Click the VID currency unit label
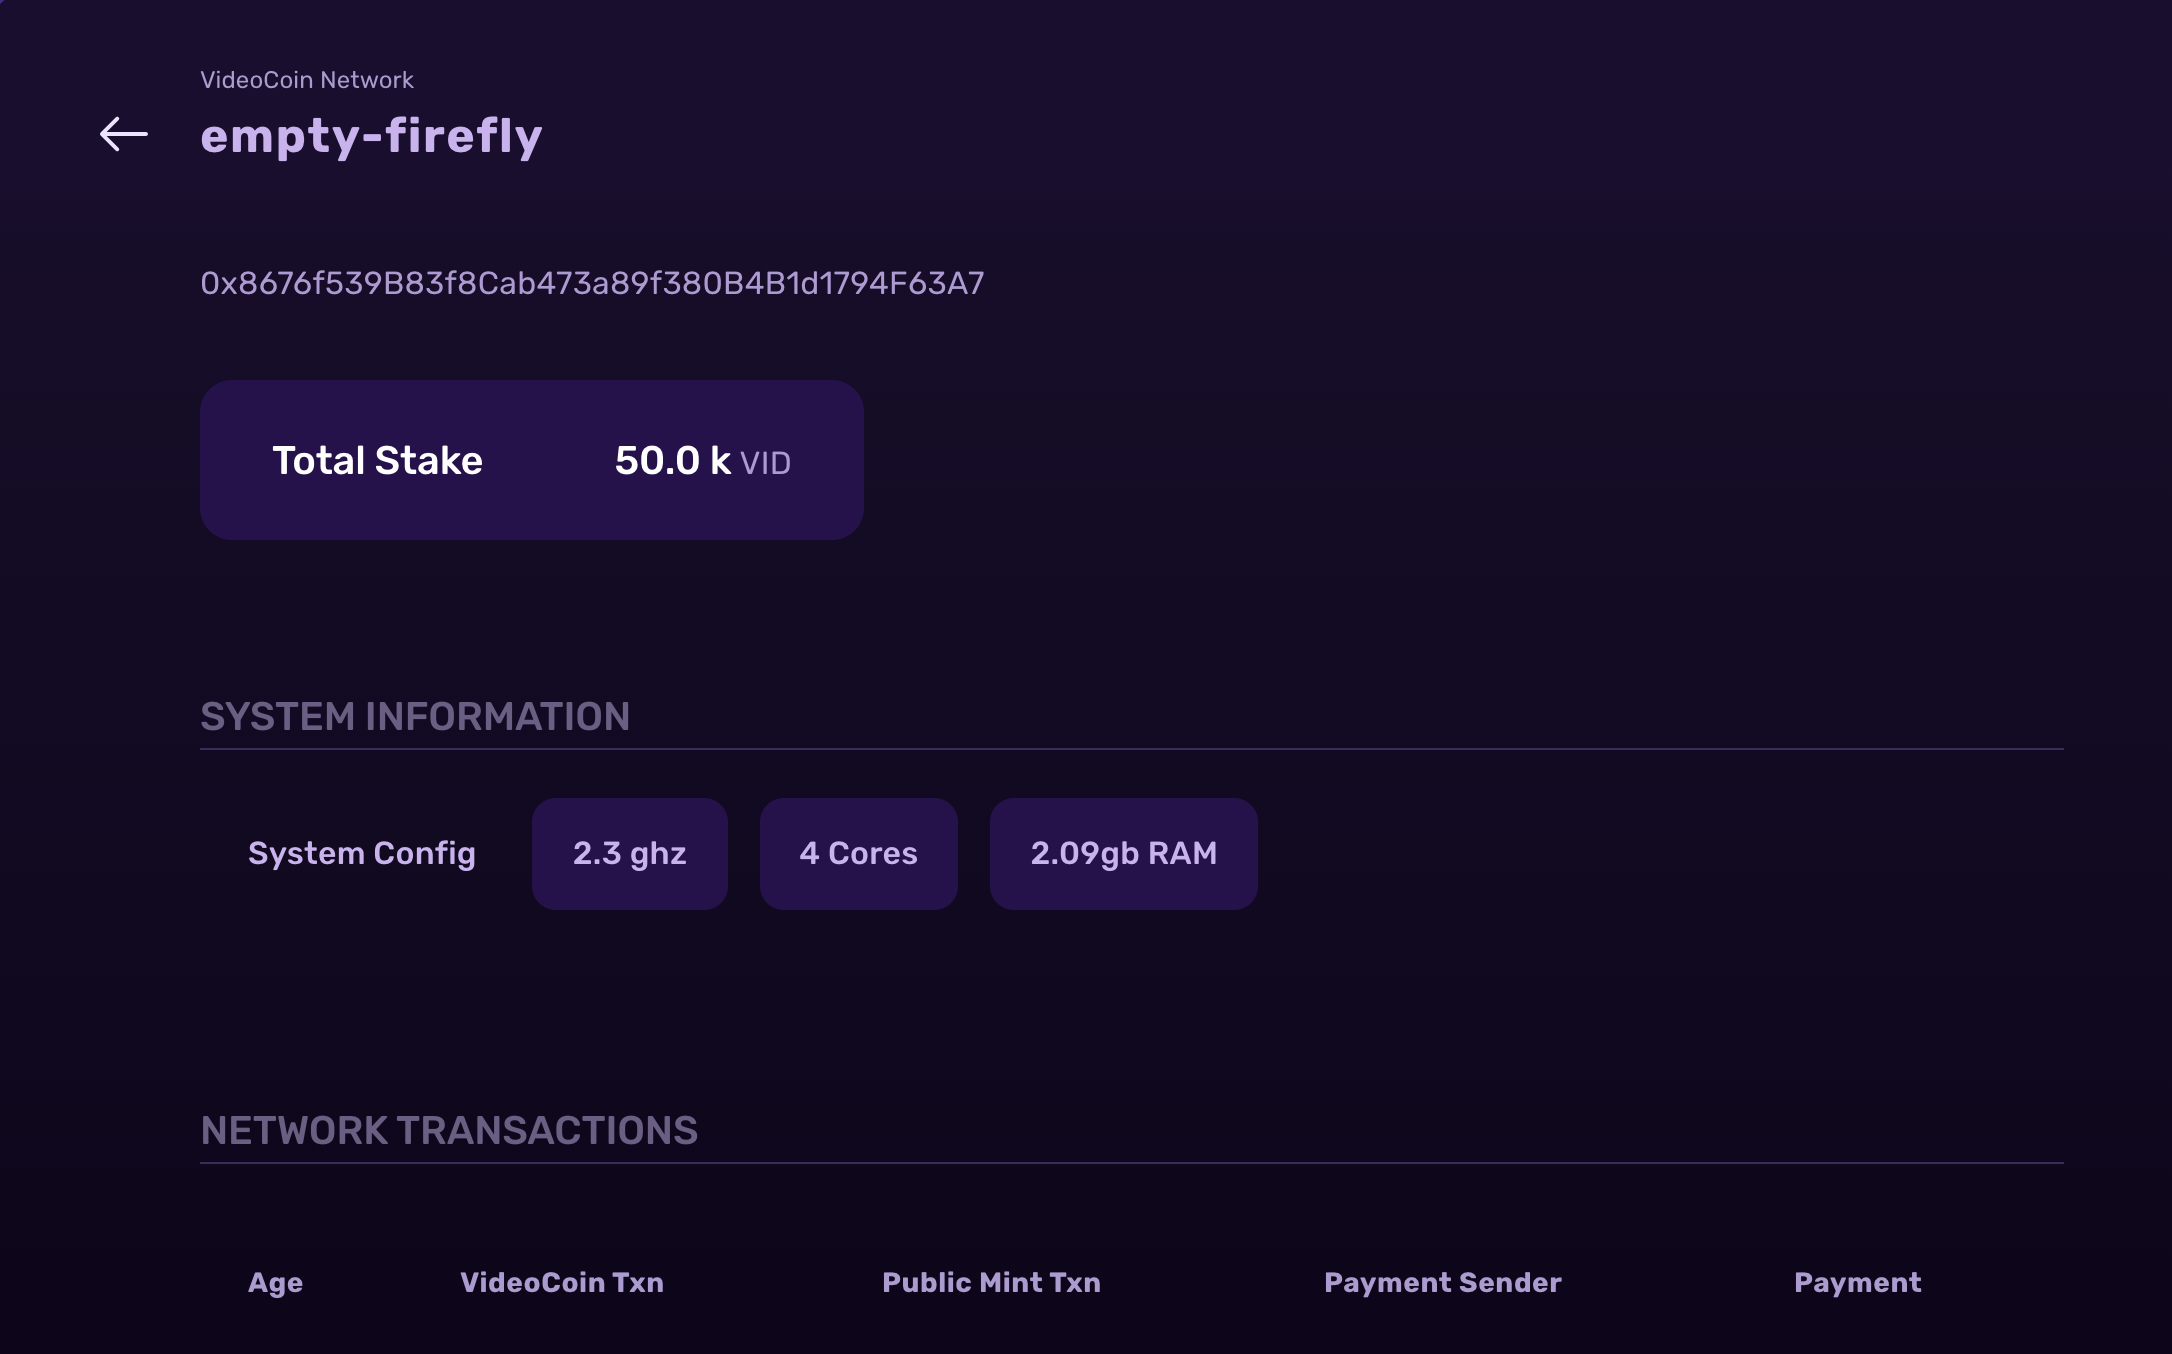Screen dimensions: 2172x1354 click(x=766, y=463)
